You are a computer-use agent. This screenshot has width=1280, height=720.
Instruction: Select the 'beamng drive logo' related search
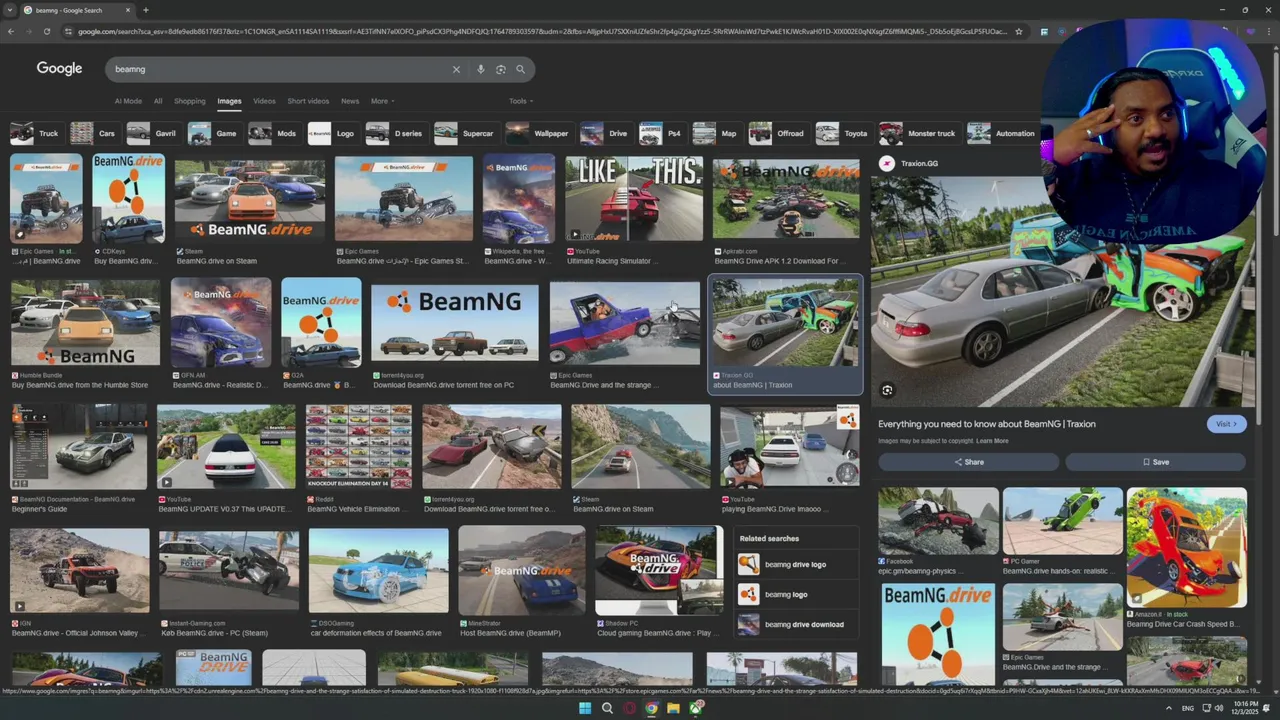click(x=796, y=564)
